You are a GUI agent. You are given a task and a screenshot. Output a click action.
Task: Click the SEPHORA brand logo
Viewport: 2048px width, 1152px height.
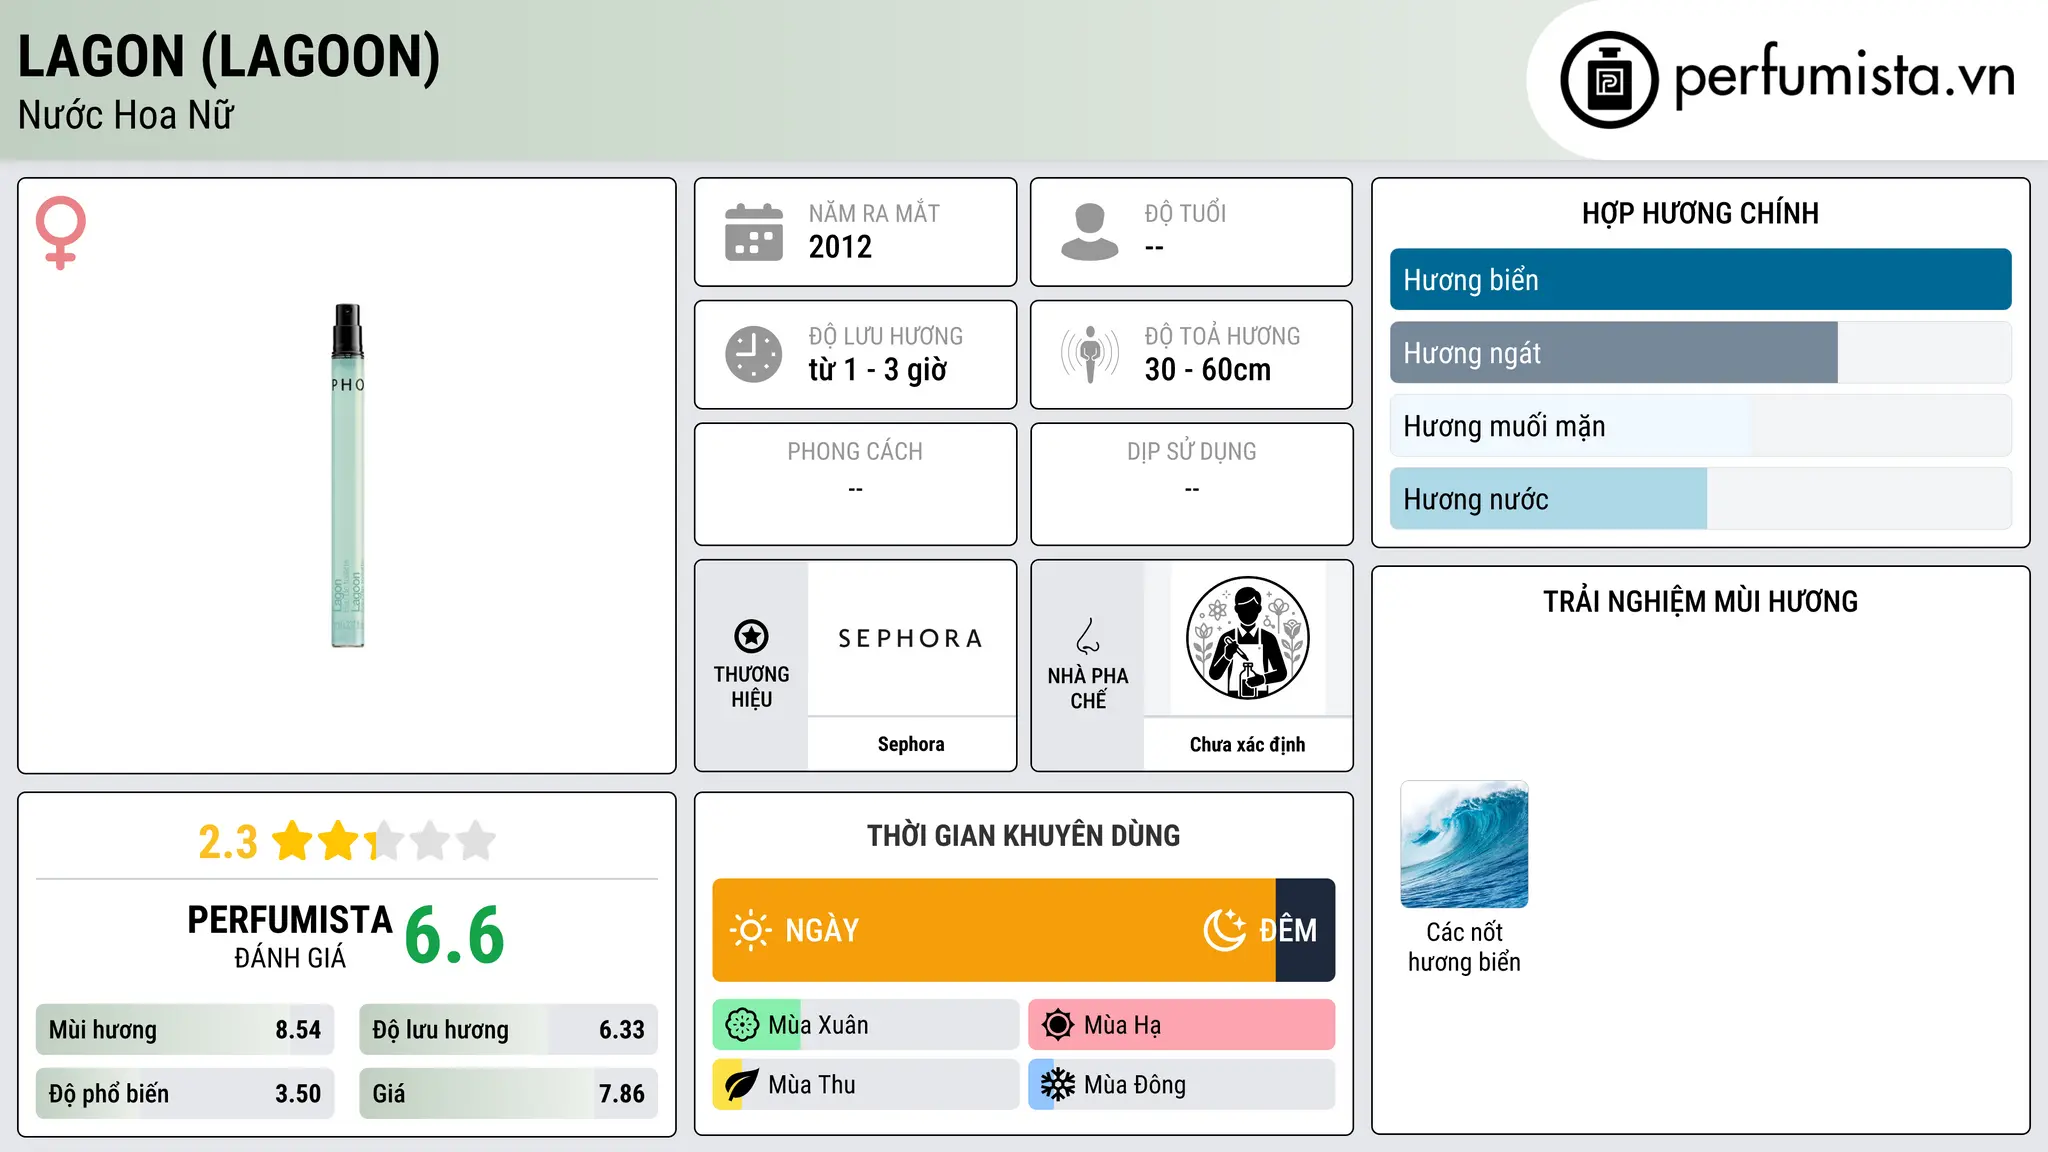[x=911, y=638]
